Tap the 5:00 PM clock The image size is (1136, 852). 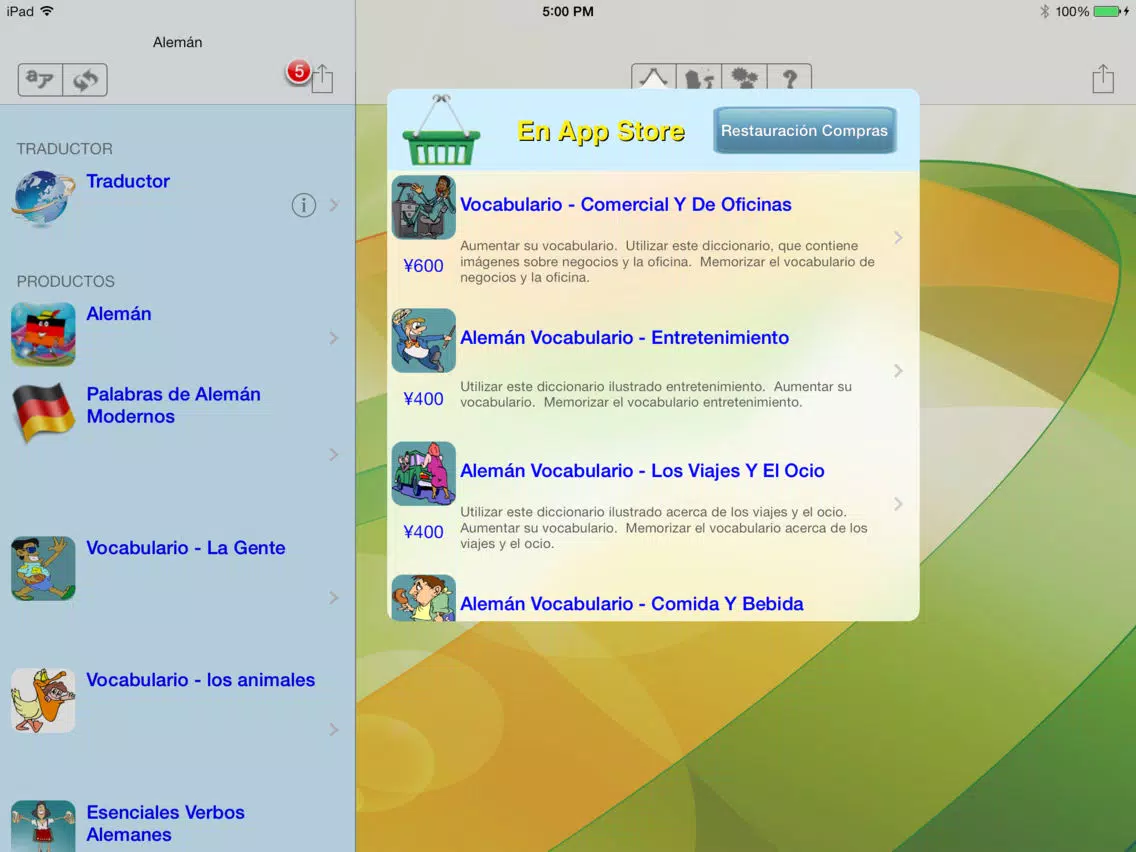coord(568,12)
